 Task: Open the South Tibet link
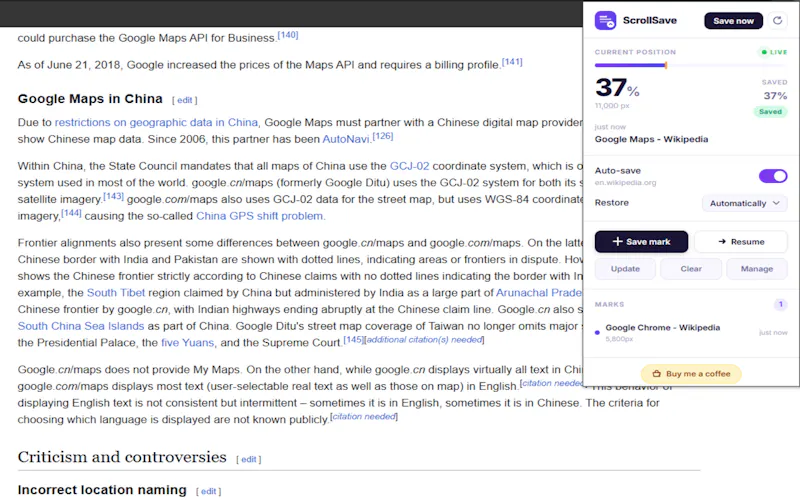[116, 293]
